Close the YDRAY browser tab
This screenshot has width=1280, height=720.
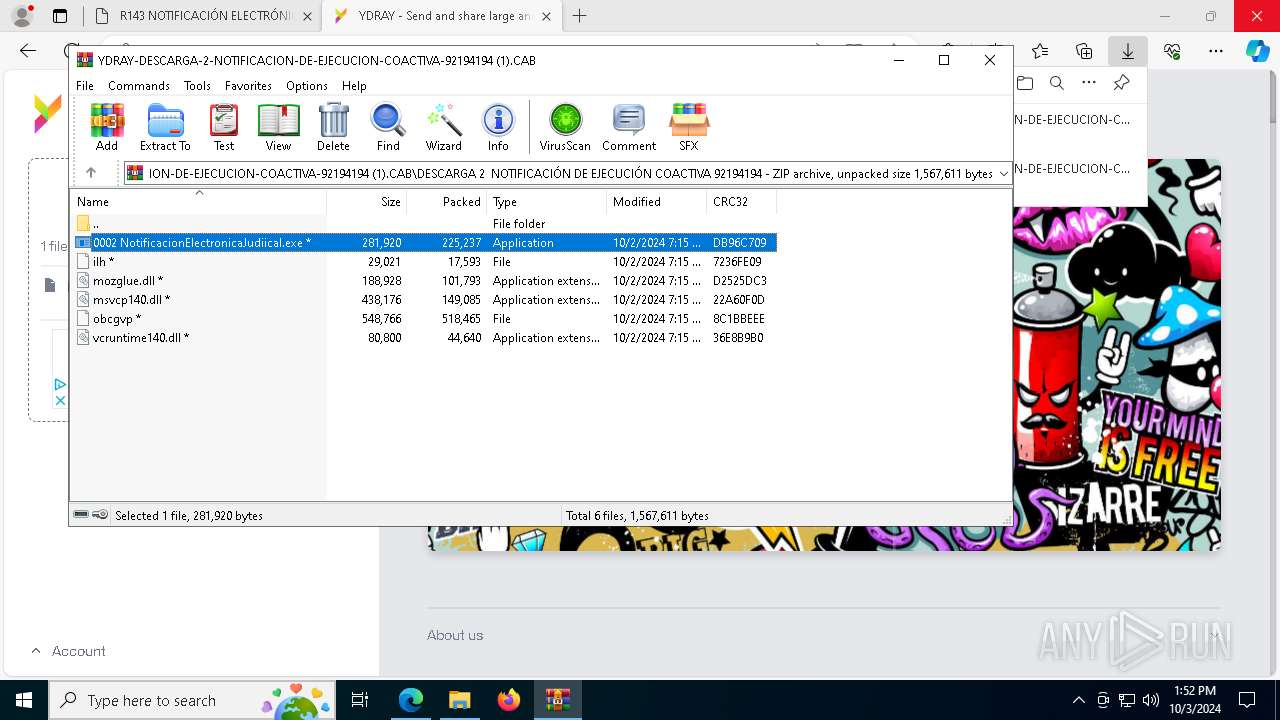tap(546, 16)
